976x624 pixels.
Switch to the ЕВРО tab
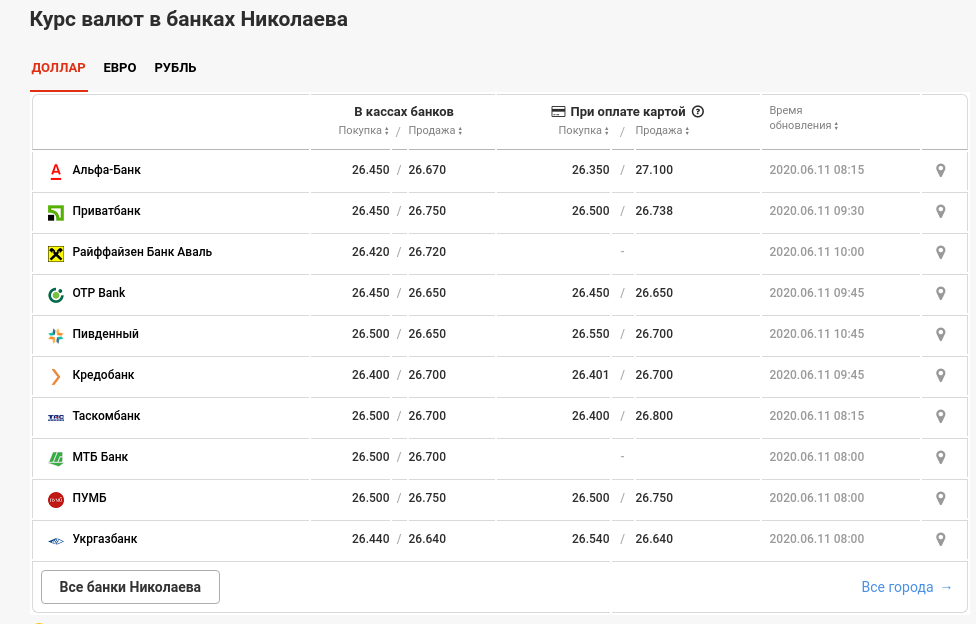point(120,67)
